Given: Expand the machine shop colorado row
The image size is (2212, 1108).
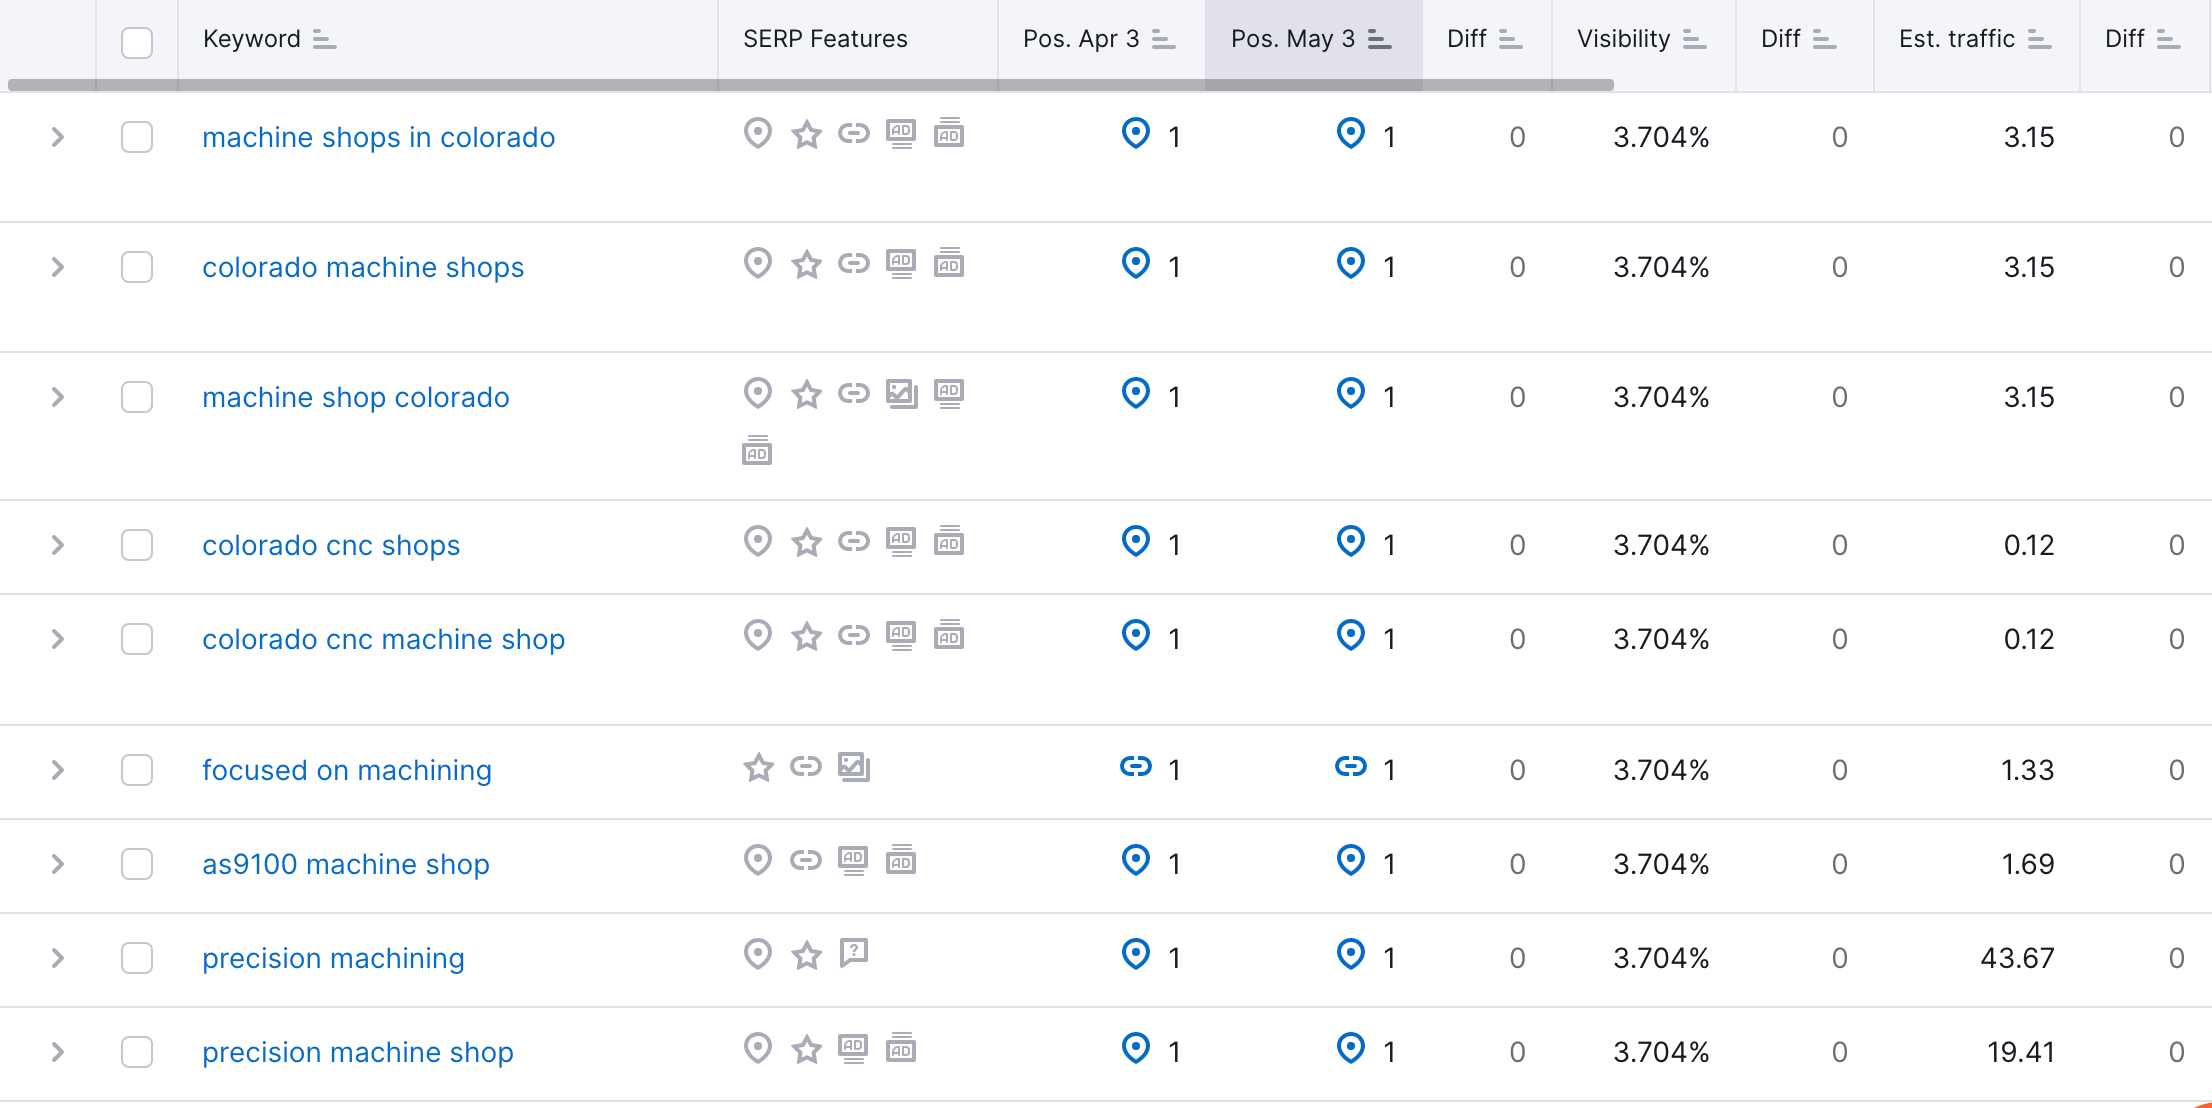Looking at the screenshot, I should click(58, 397).
